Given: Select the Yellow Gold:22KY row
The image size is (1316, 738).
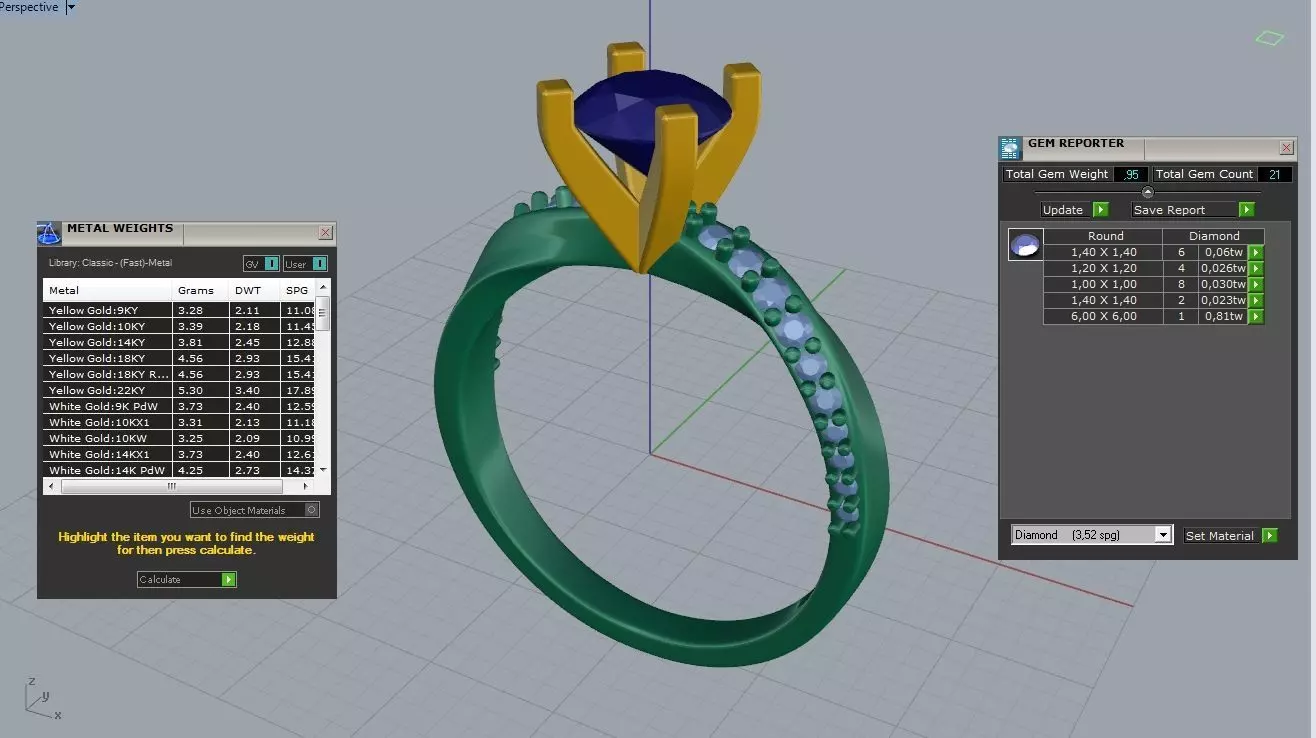Looking at the screenshot, I should tap(179, 390).
